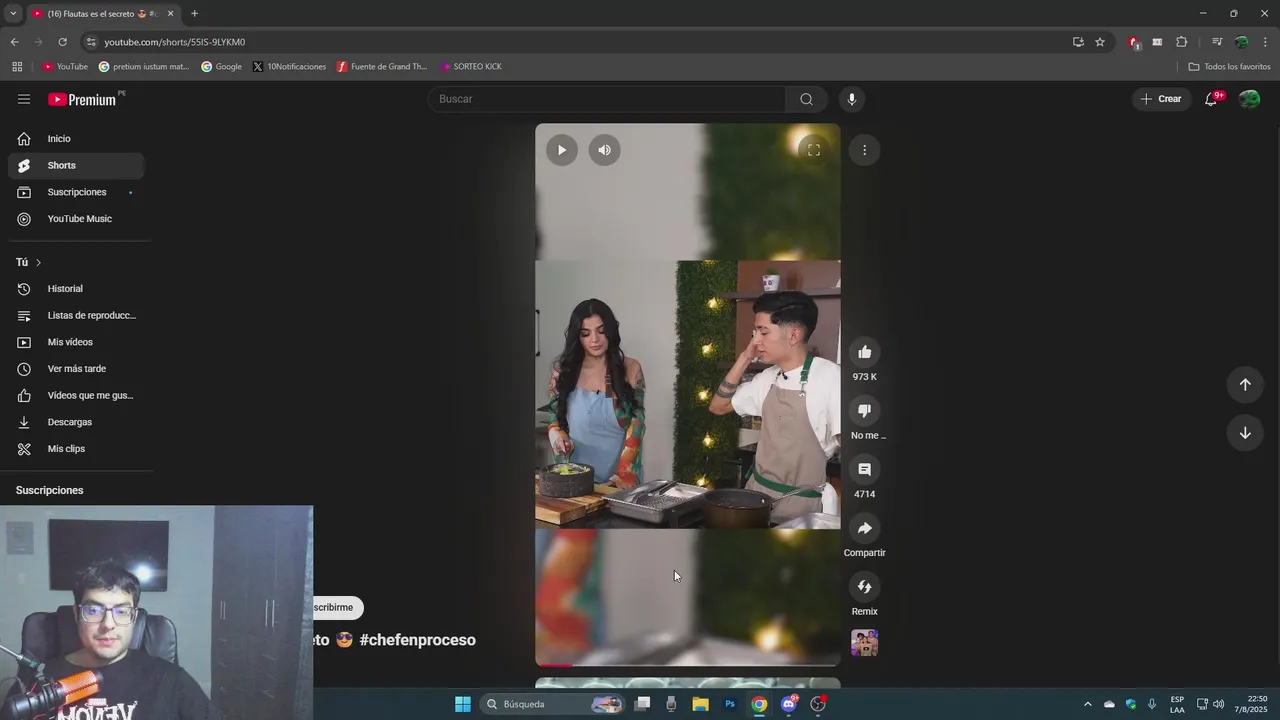Go back in the browser

pyautogui.click(x=14, y=42)
